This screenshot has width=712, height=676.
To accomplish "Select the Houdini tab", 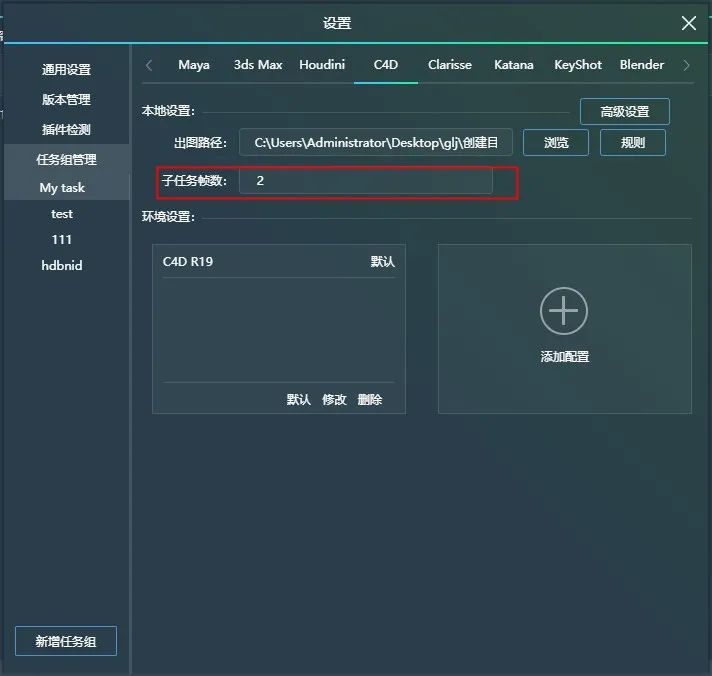I will pyautogui.click(x=322, y=65).
